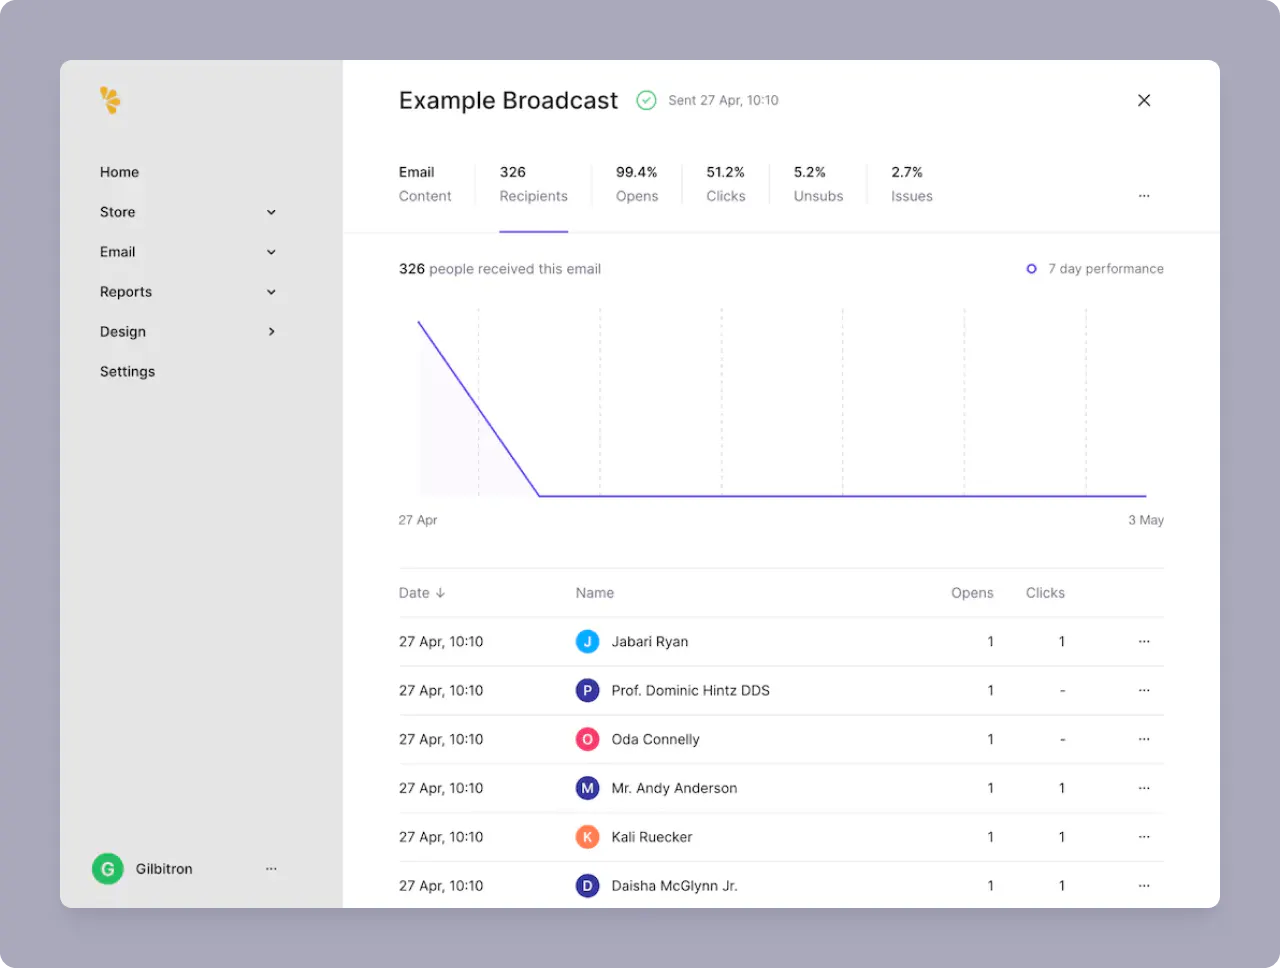Toggle the Date sort order
This screenshot has height=968, width=1280.
pyautogui.click(x=421, y=592)
